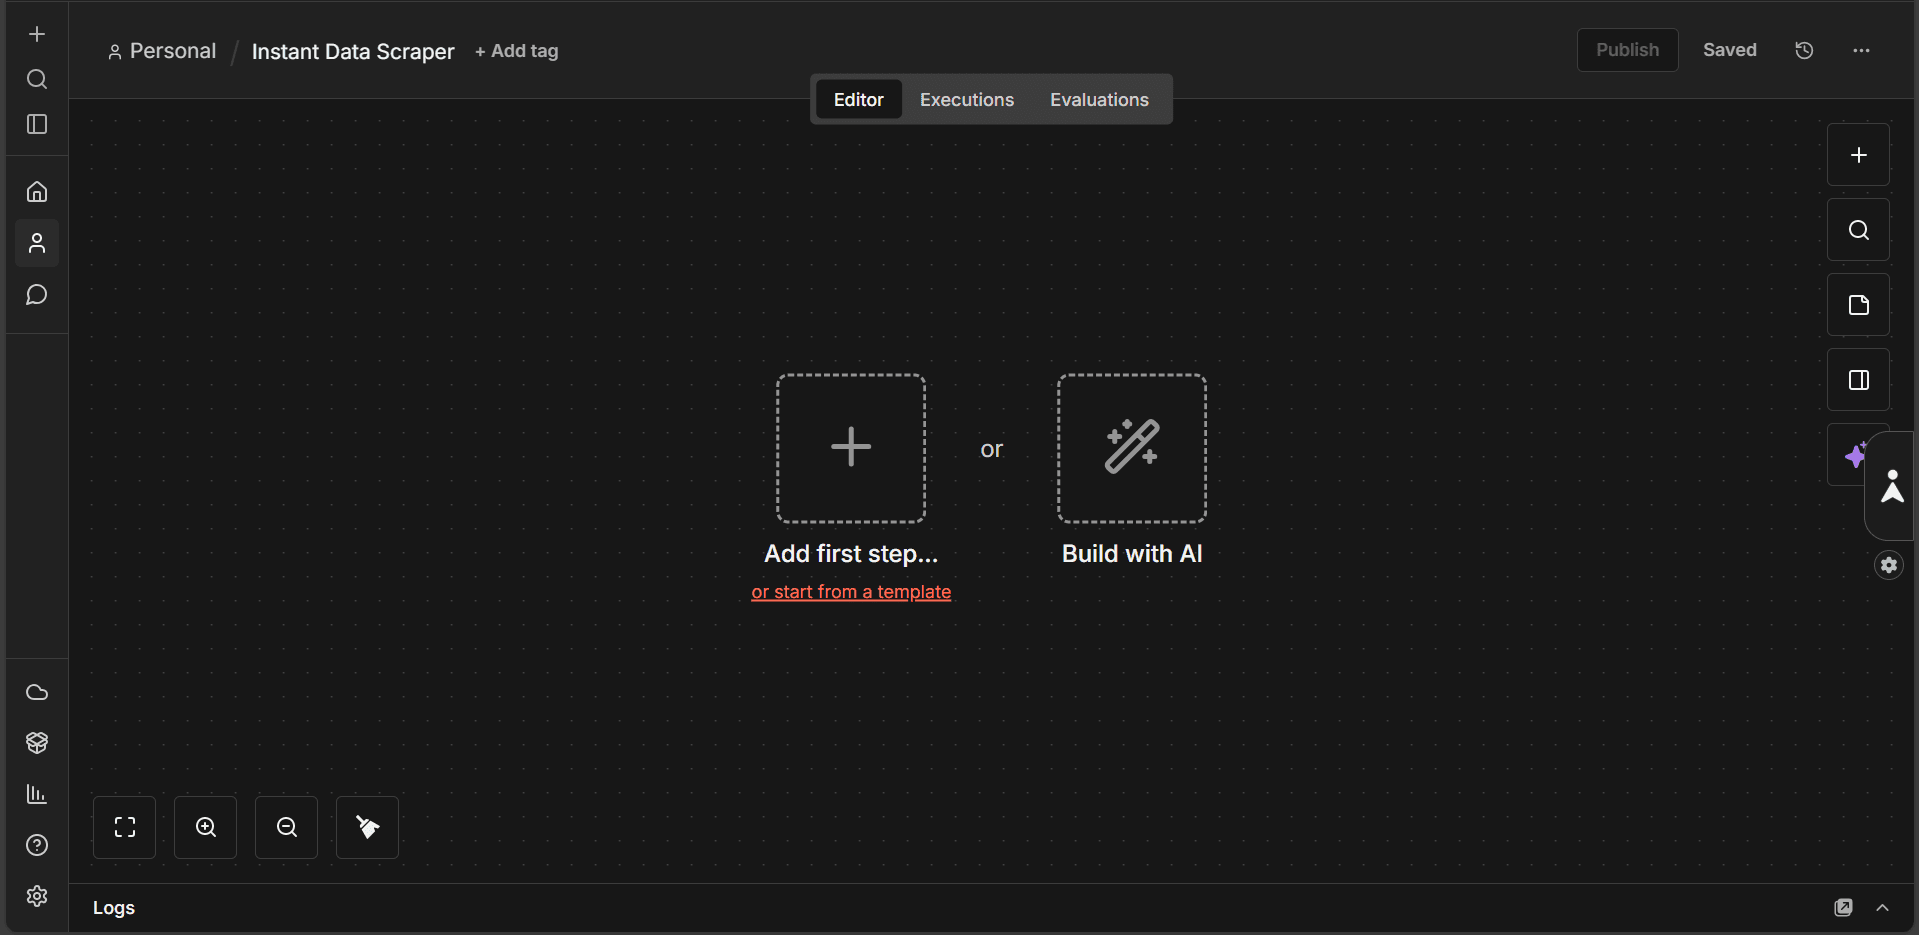
Task: Click the Instant Data Scraper workflow name
Action: [x=353, y=51]
